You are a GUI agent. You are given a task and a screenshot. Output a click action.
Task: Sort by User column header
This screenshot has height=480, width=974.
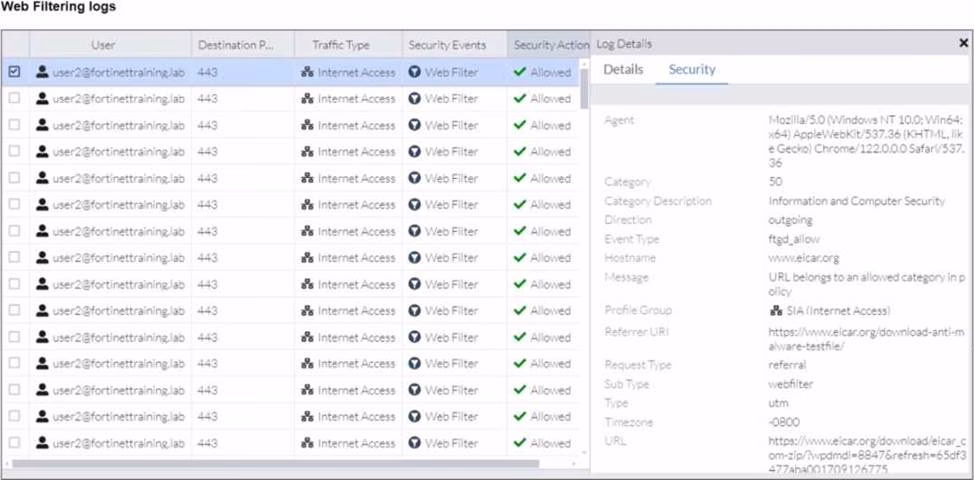(103, 45)
